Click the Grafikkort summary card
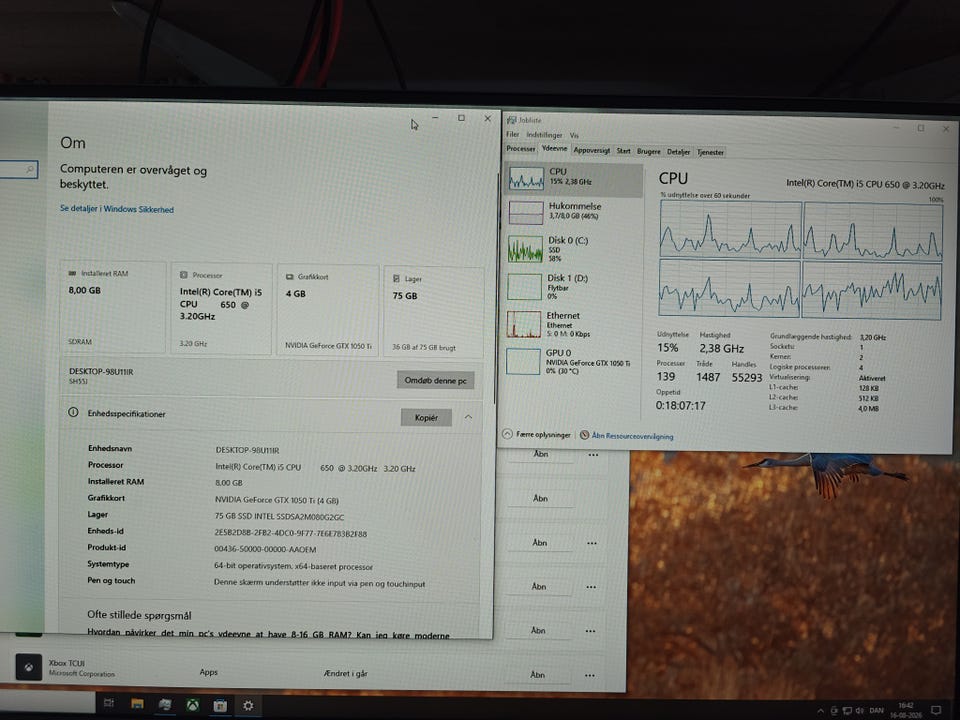 [328, 310]
